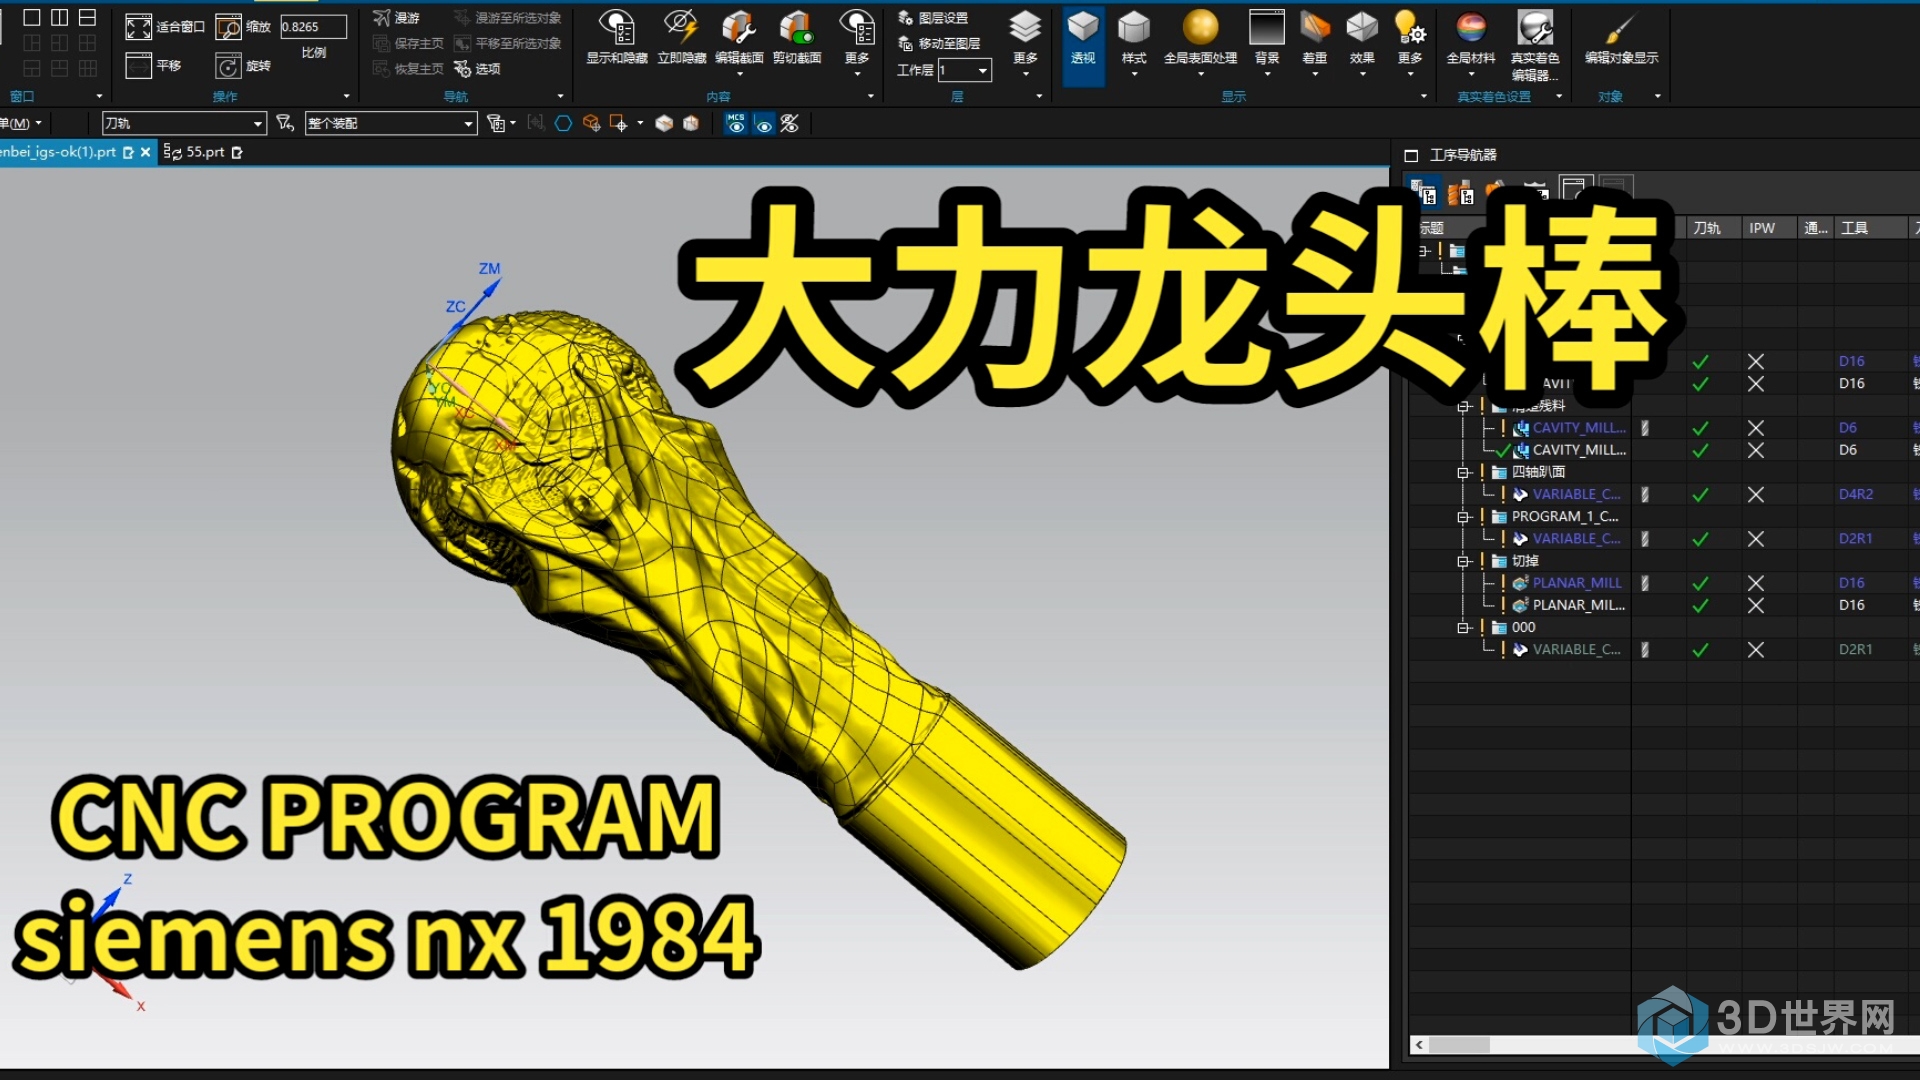Click the blue hexagon selection icon
Screen dimensions: 1920x1080
(x=563, y=123)
